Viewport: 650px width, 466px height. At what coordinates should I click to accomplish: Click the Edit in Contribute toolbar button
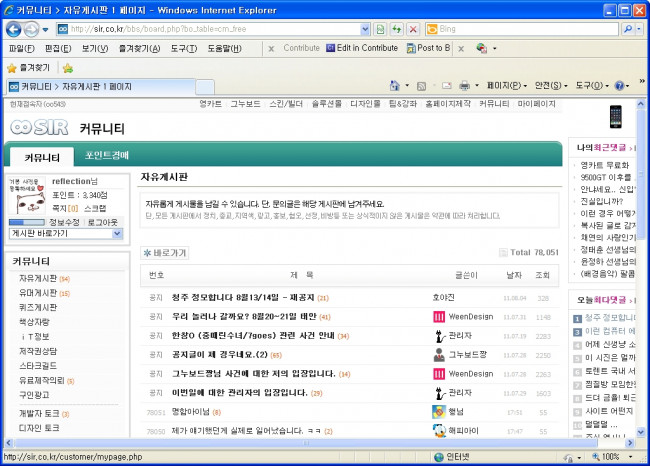361,48
